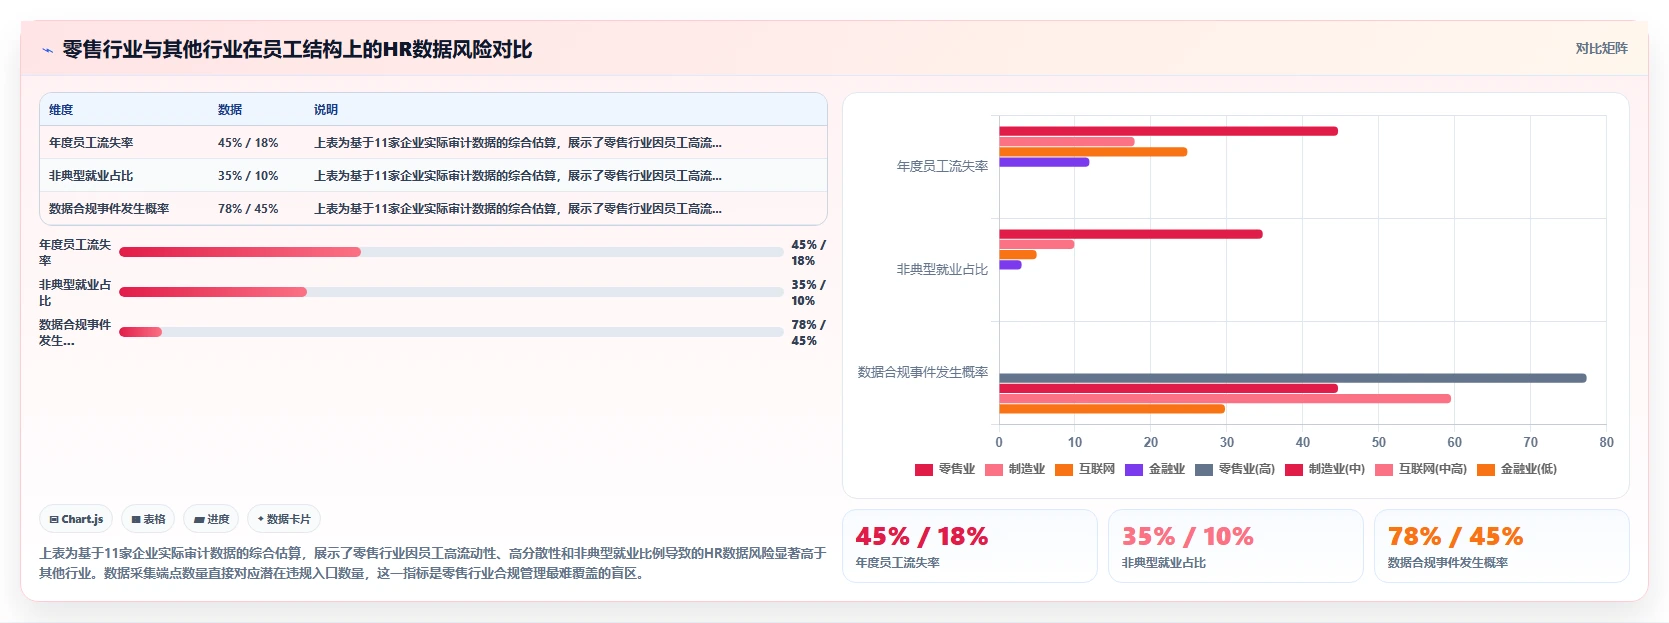
Task: Click the 数据卡片 tag chip
Action: pyautogui.click(x=284, y=519)
